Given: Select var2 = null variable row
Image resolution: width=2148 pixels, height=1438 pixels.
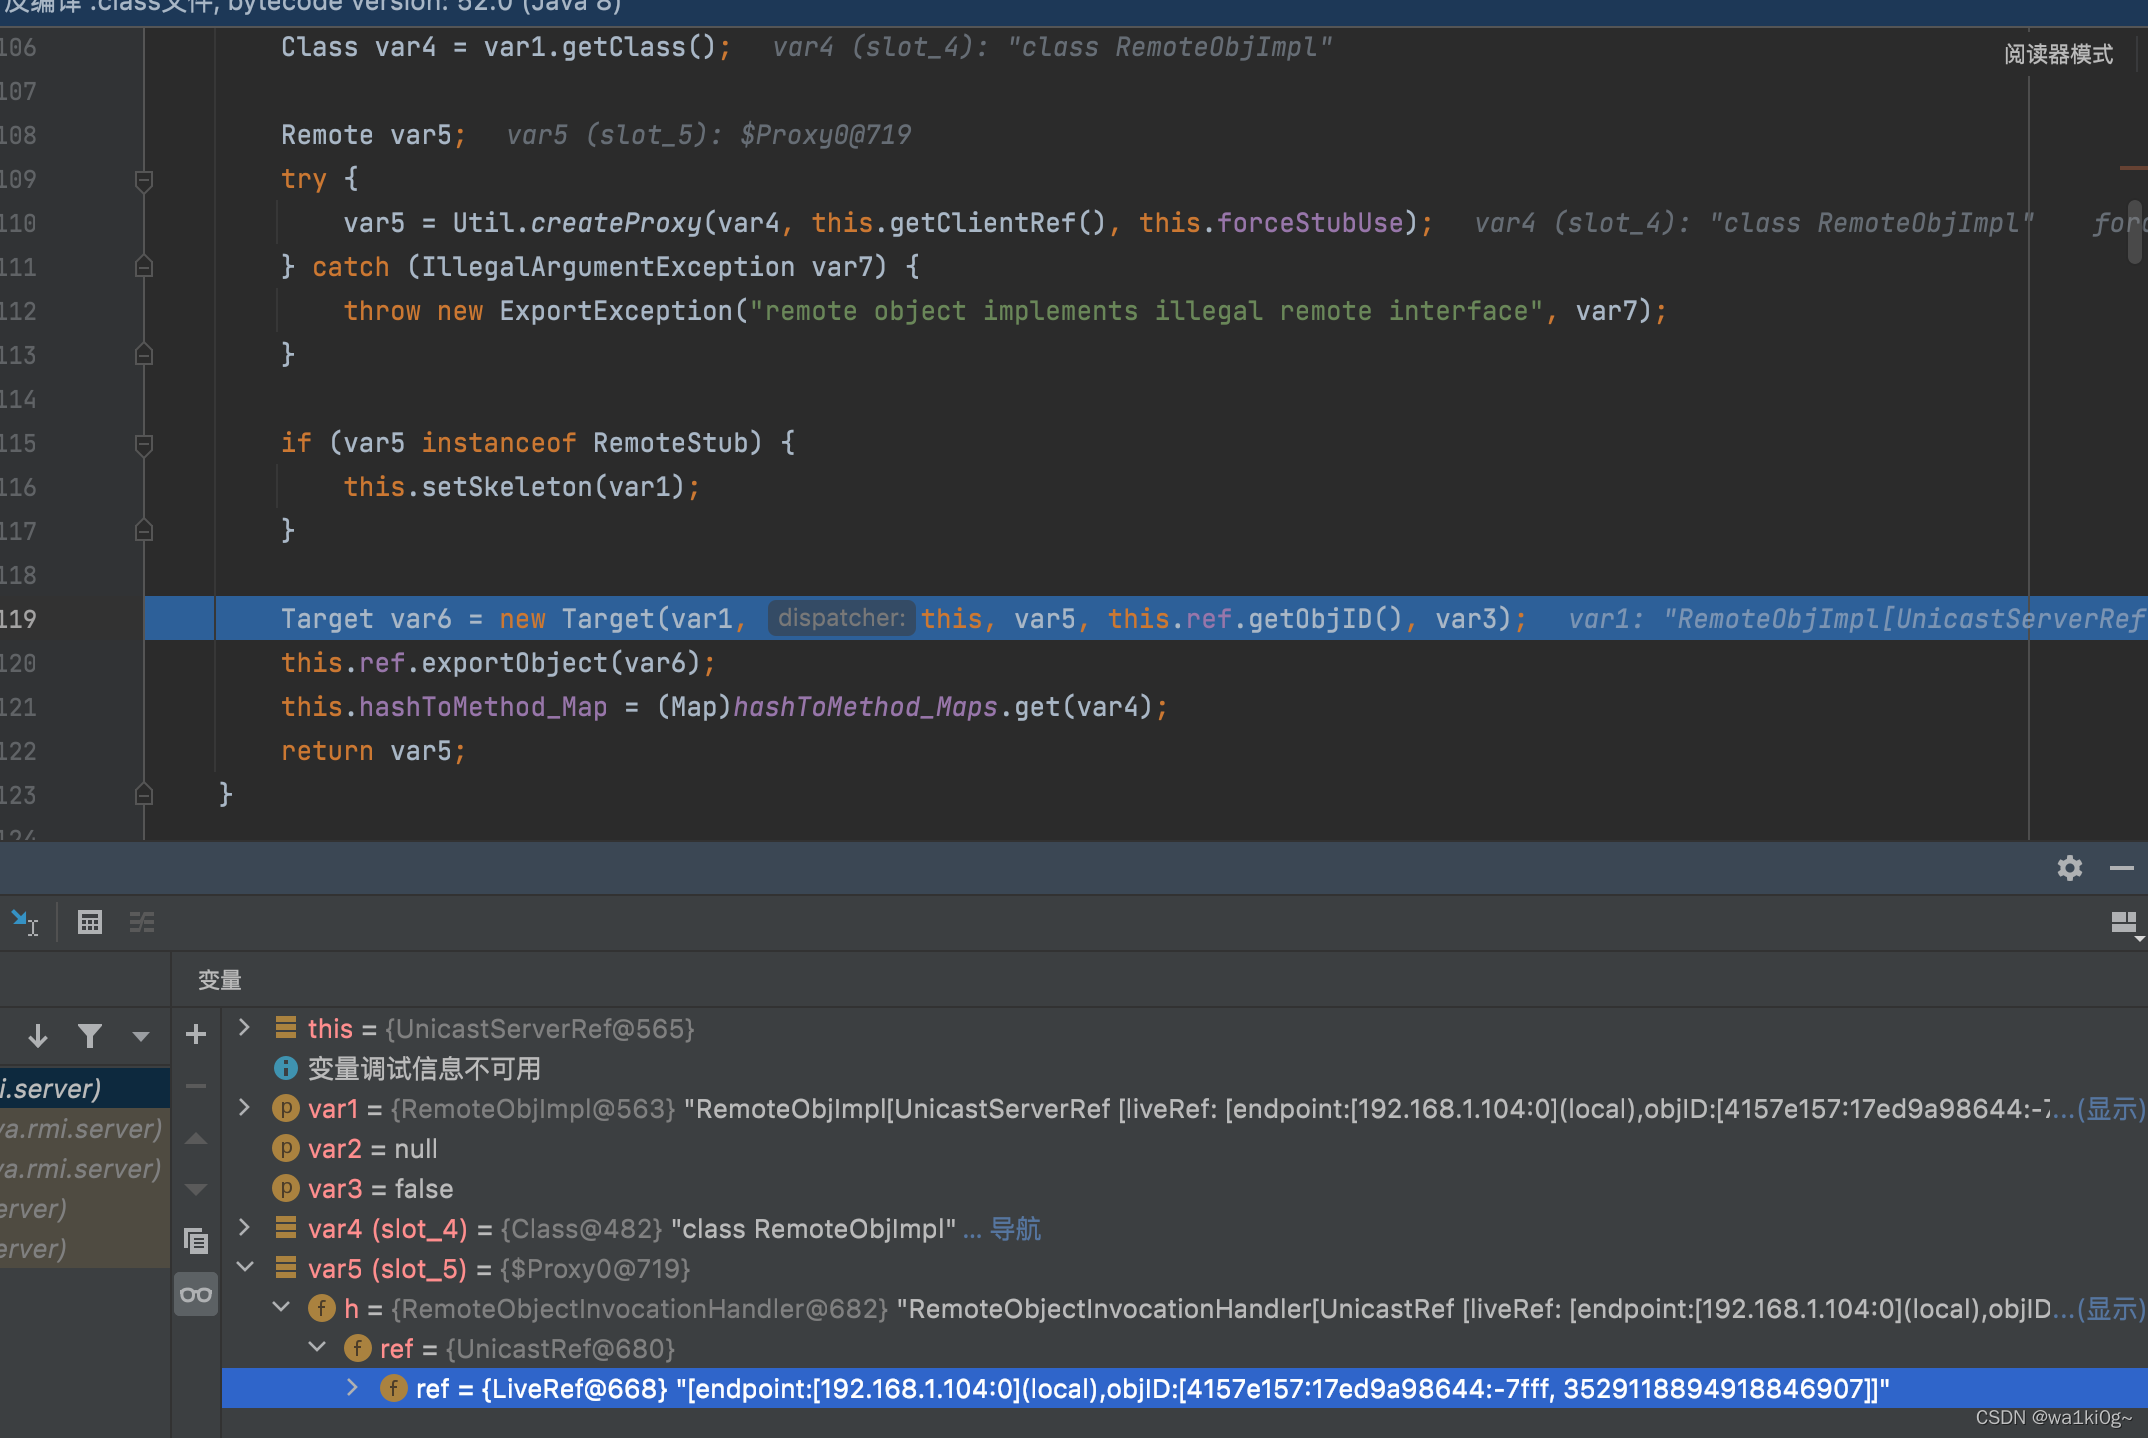Looking at the screenshot, I should 1184,1149.
